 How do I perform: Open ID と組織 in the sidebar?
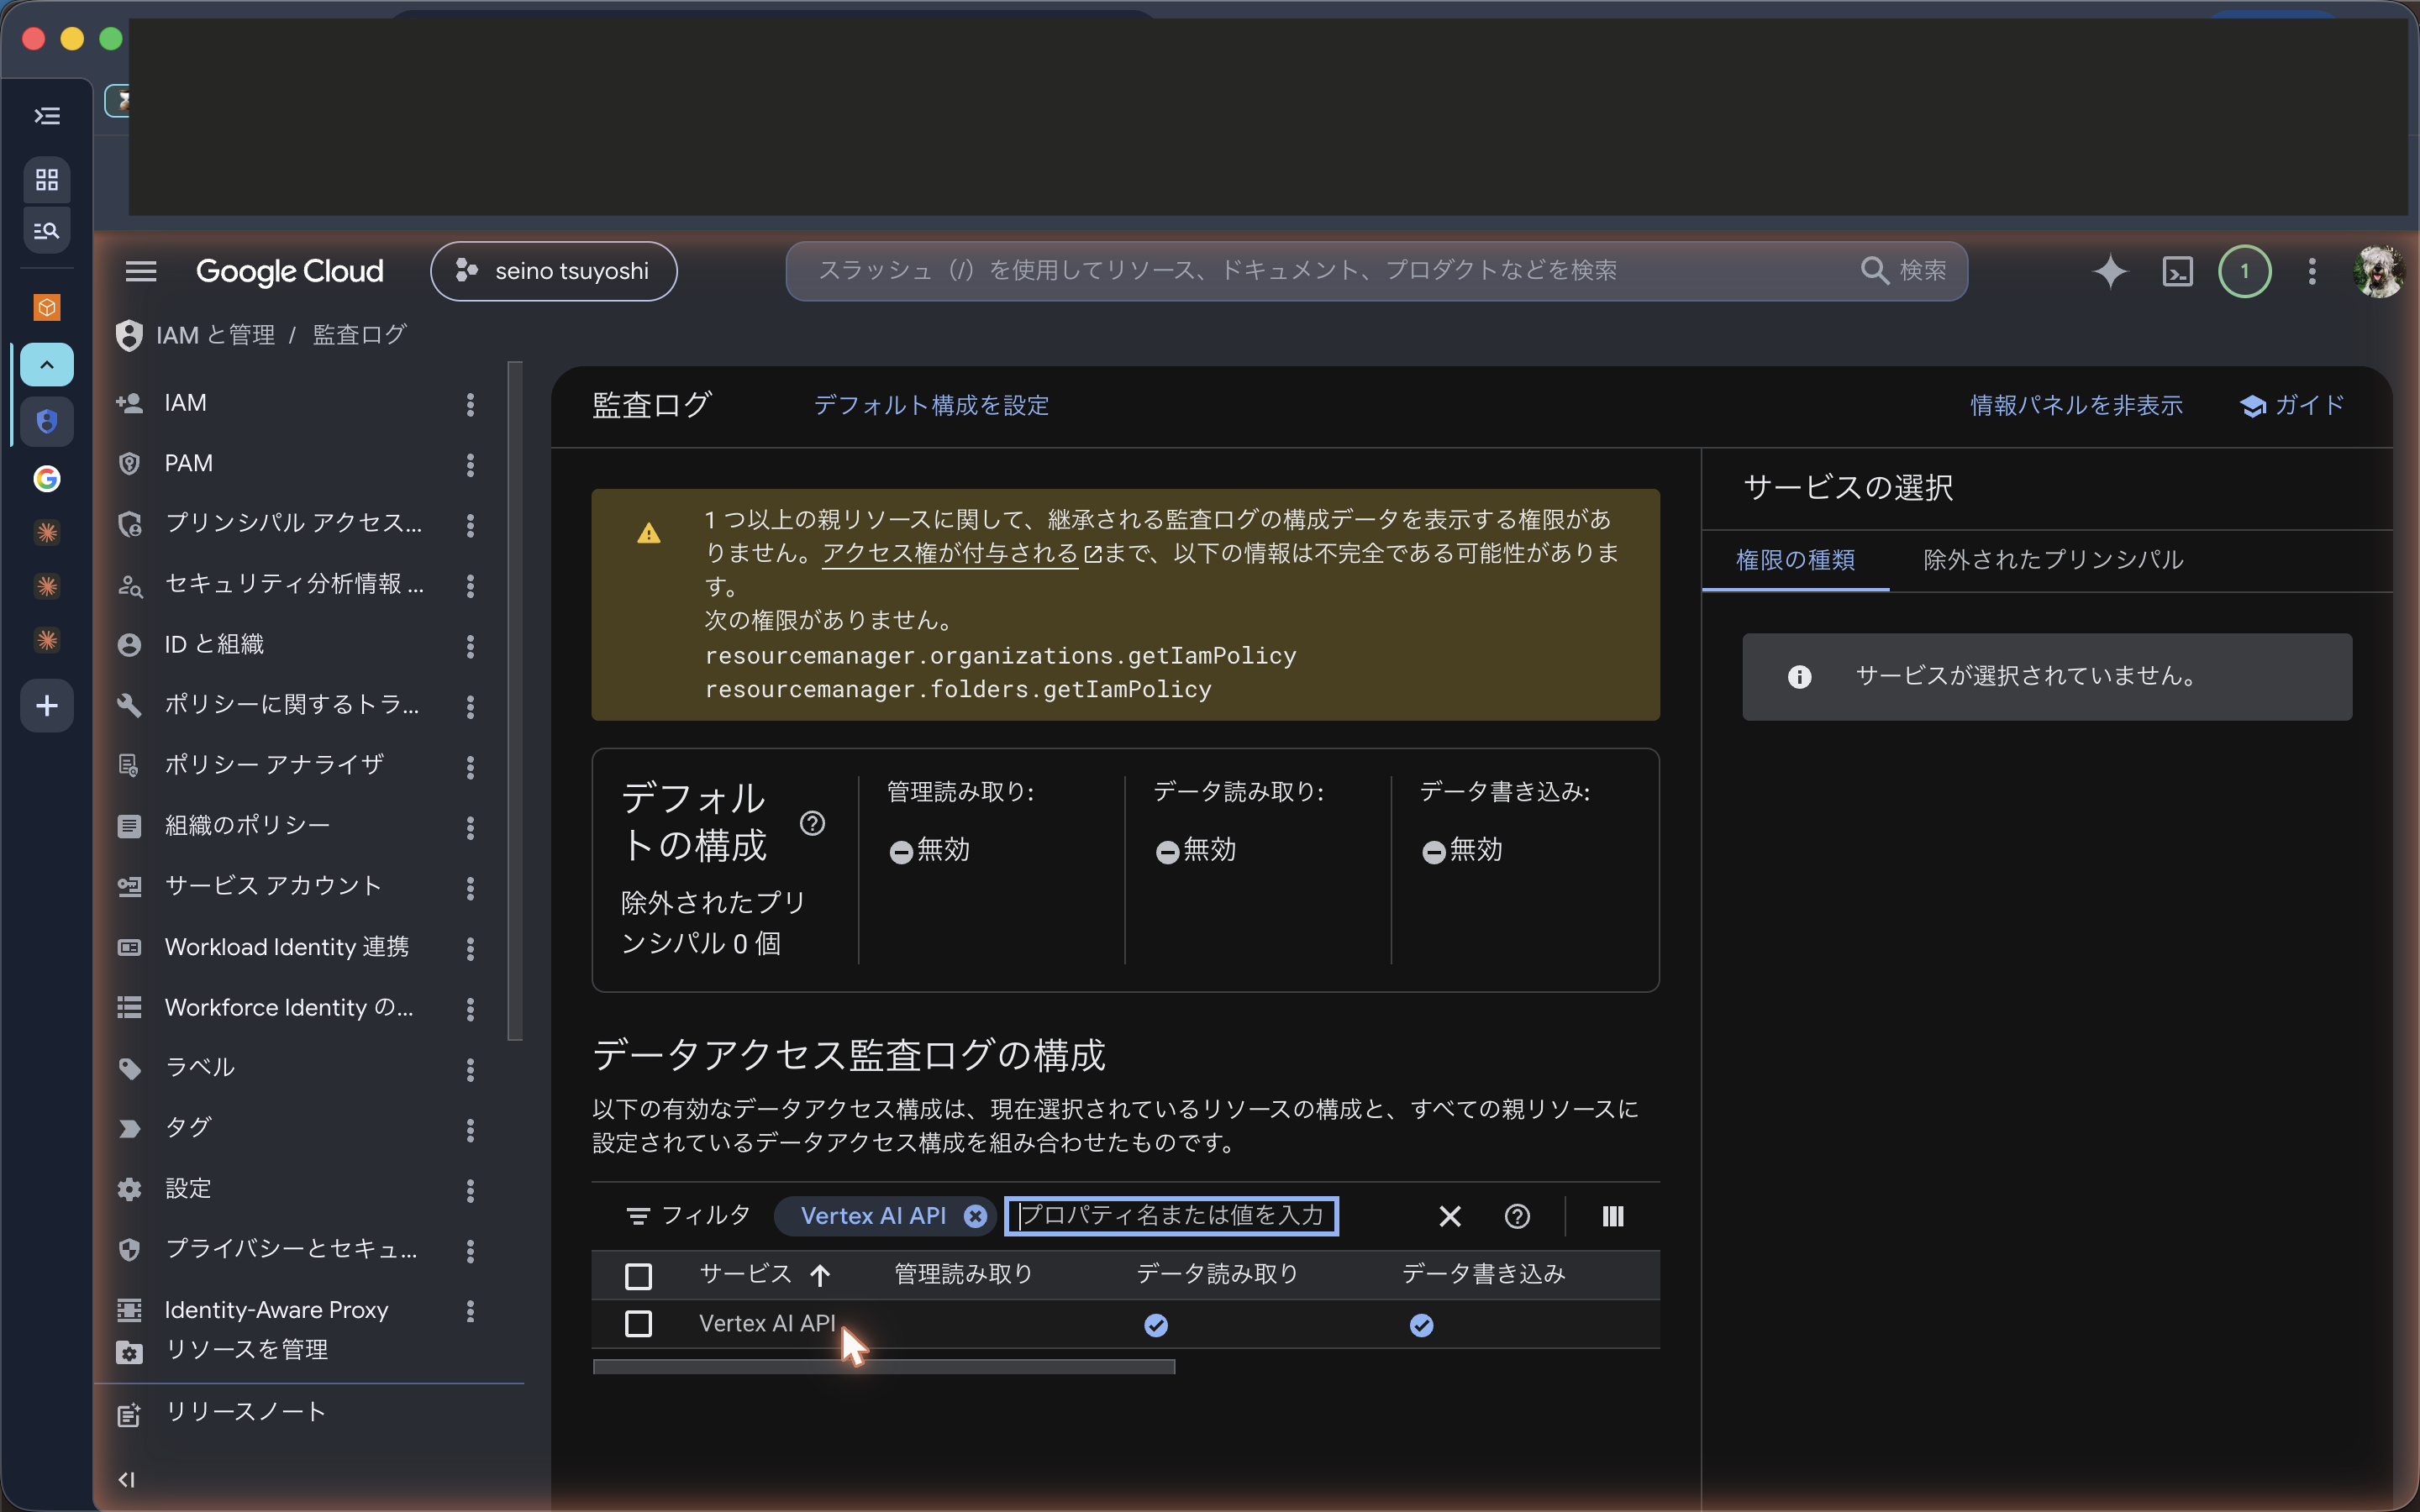[214, 644]
